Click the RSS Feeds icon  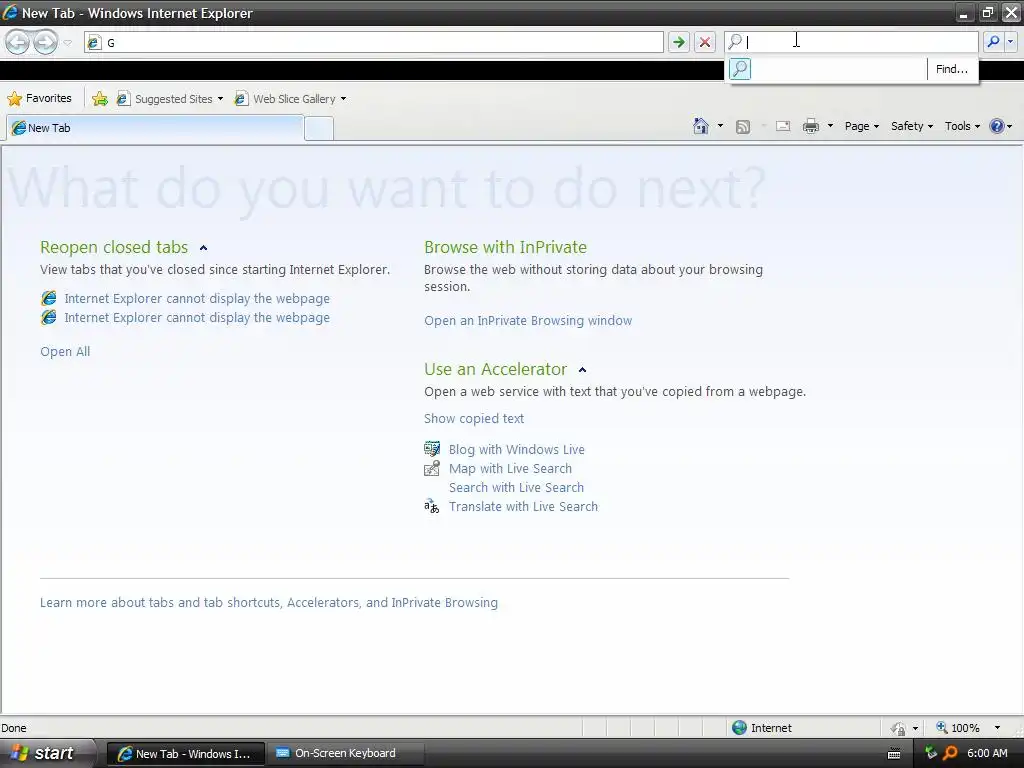[743, 127]
